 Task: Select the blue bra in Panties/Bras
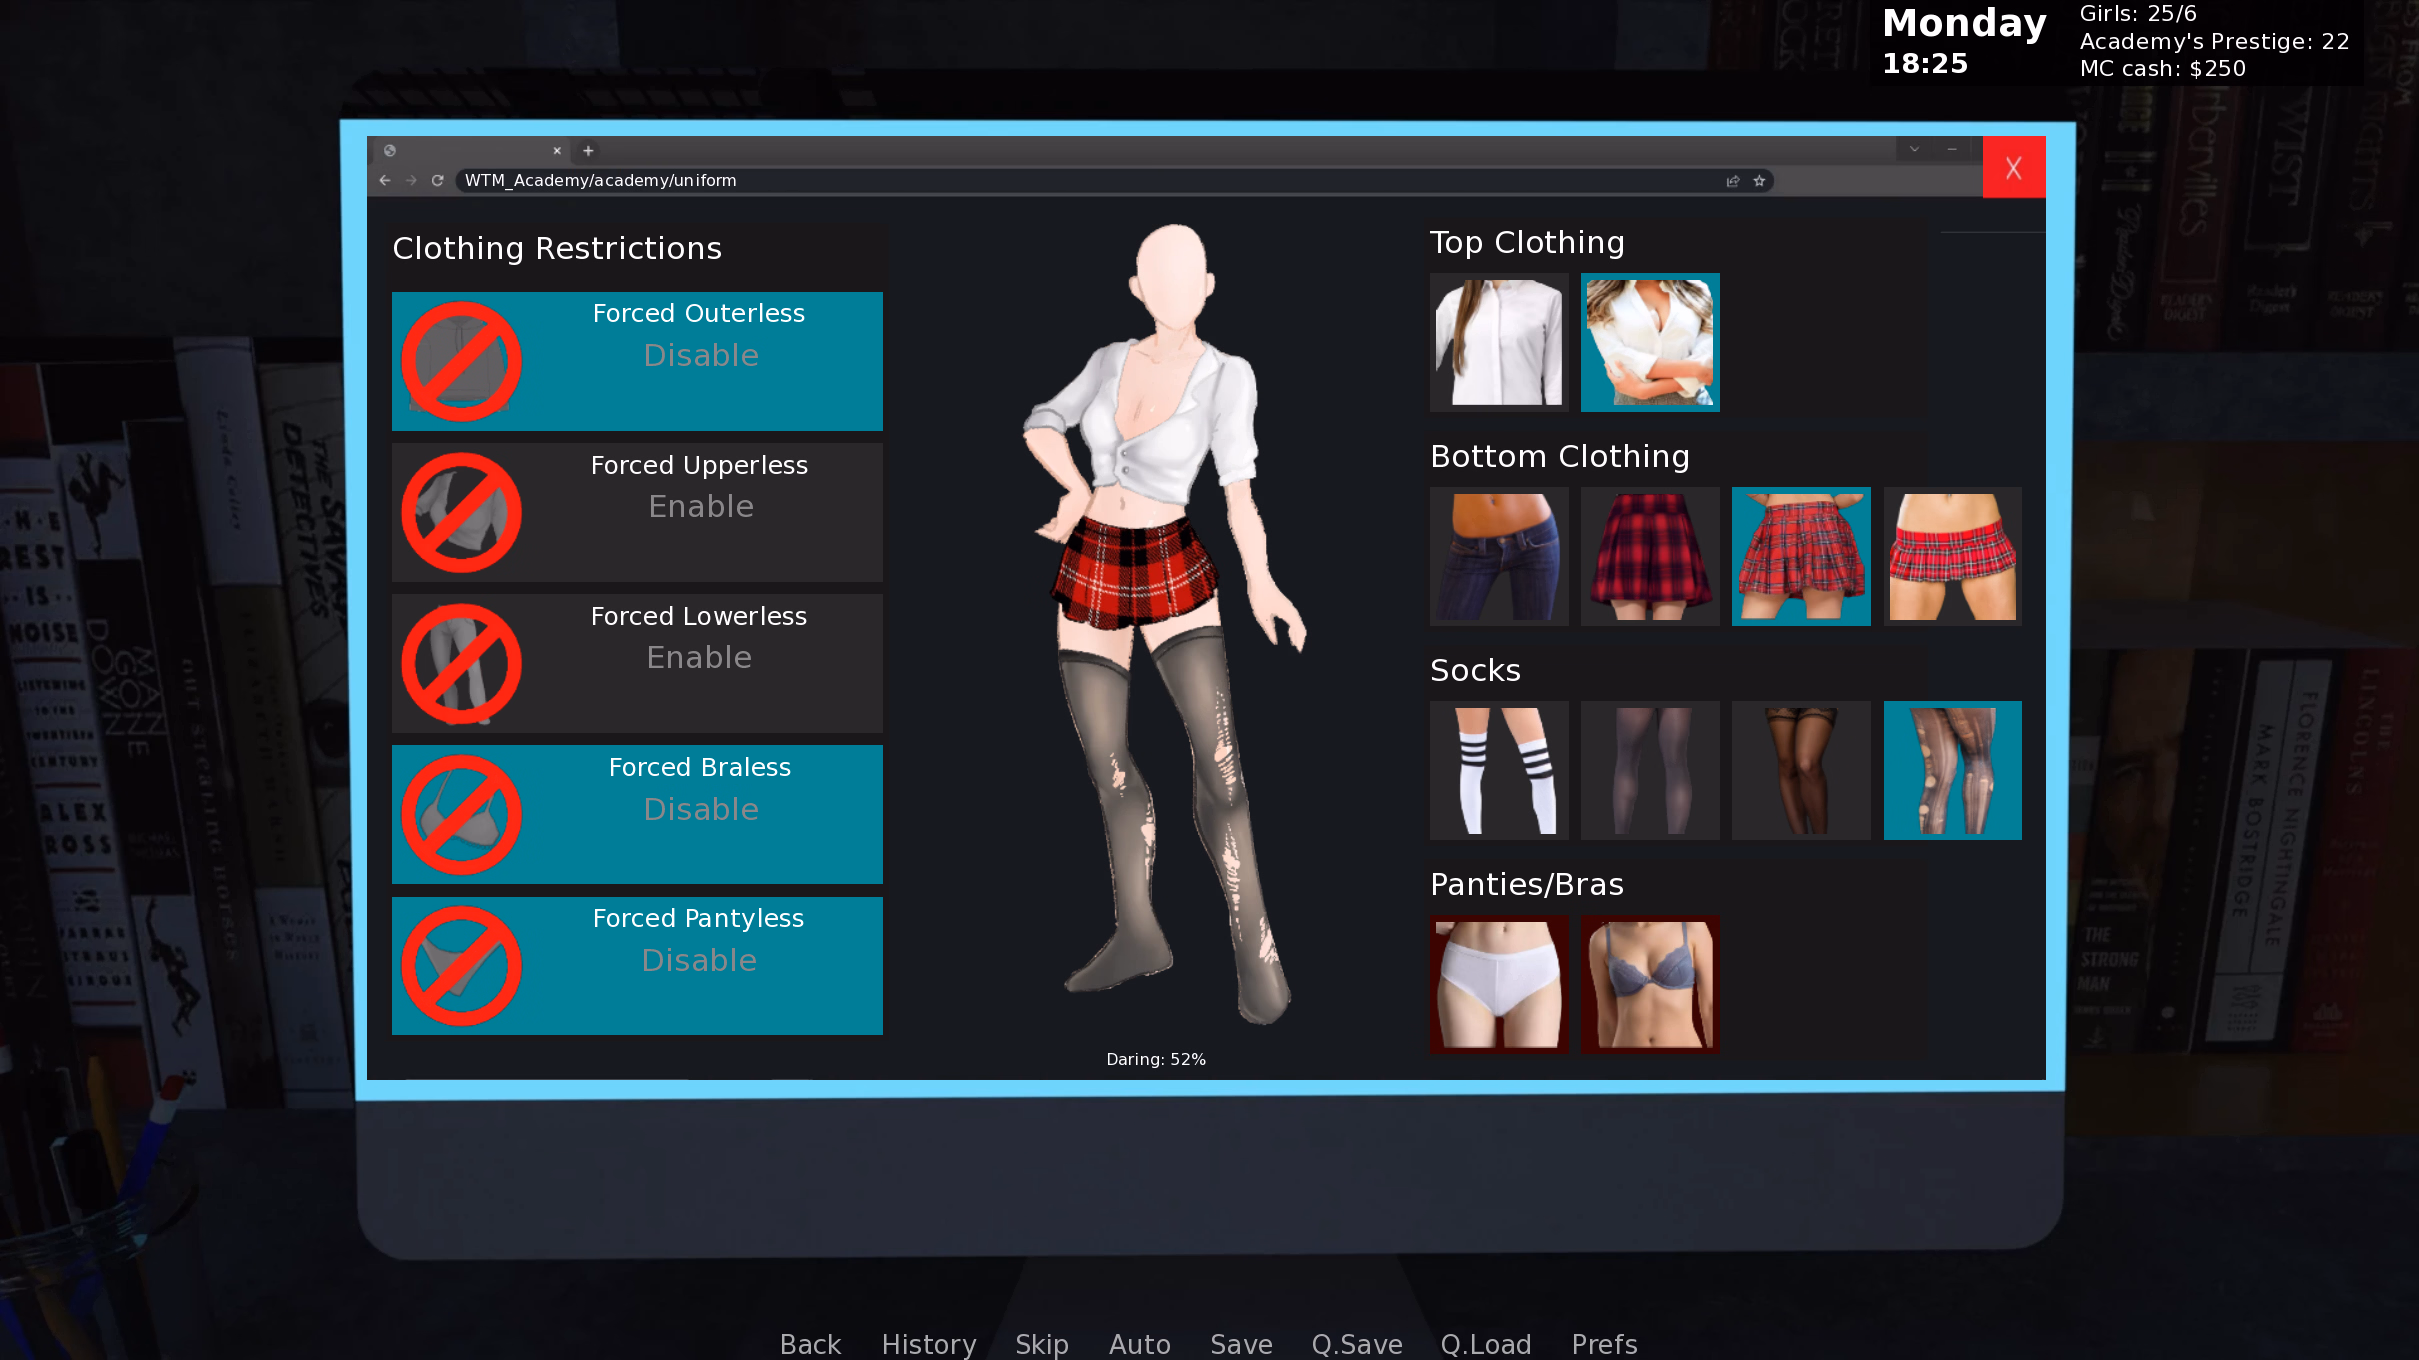tap(1649, 985)
